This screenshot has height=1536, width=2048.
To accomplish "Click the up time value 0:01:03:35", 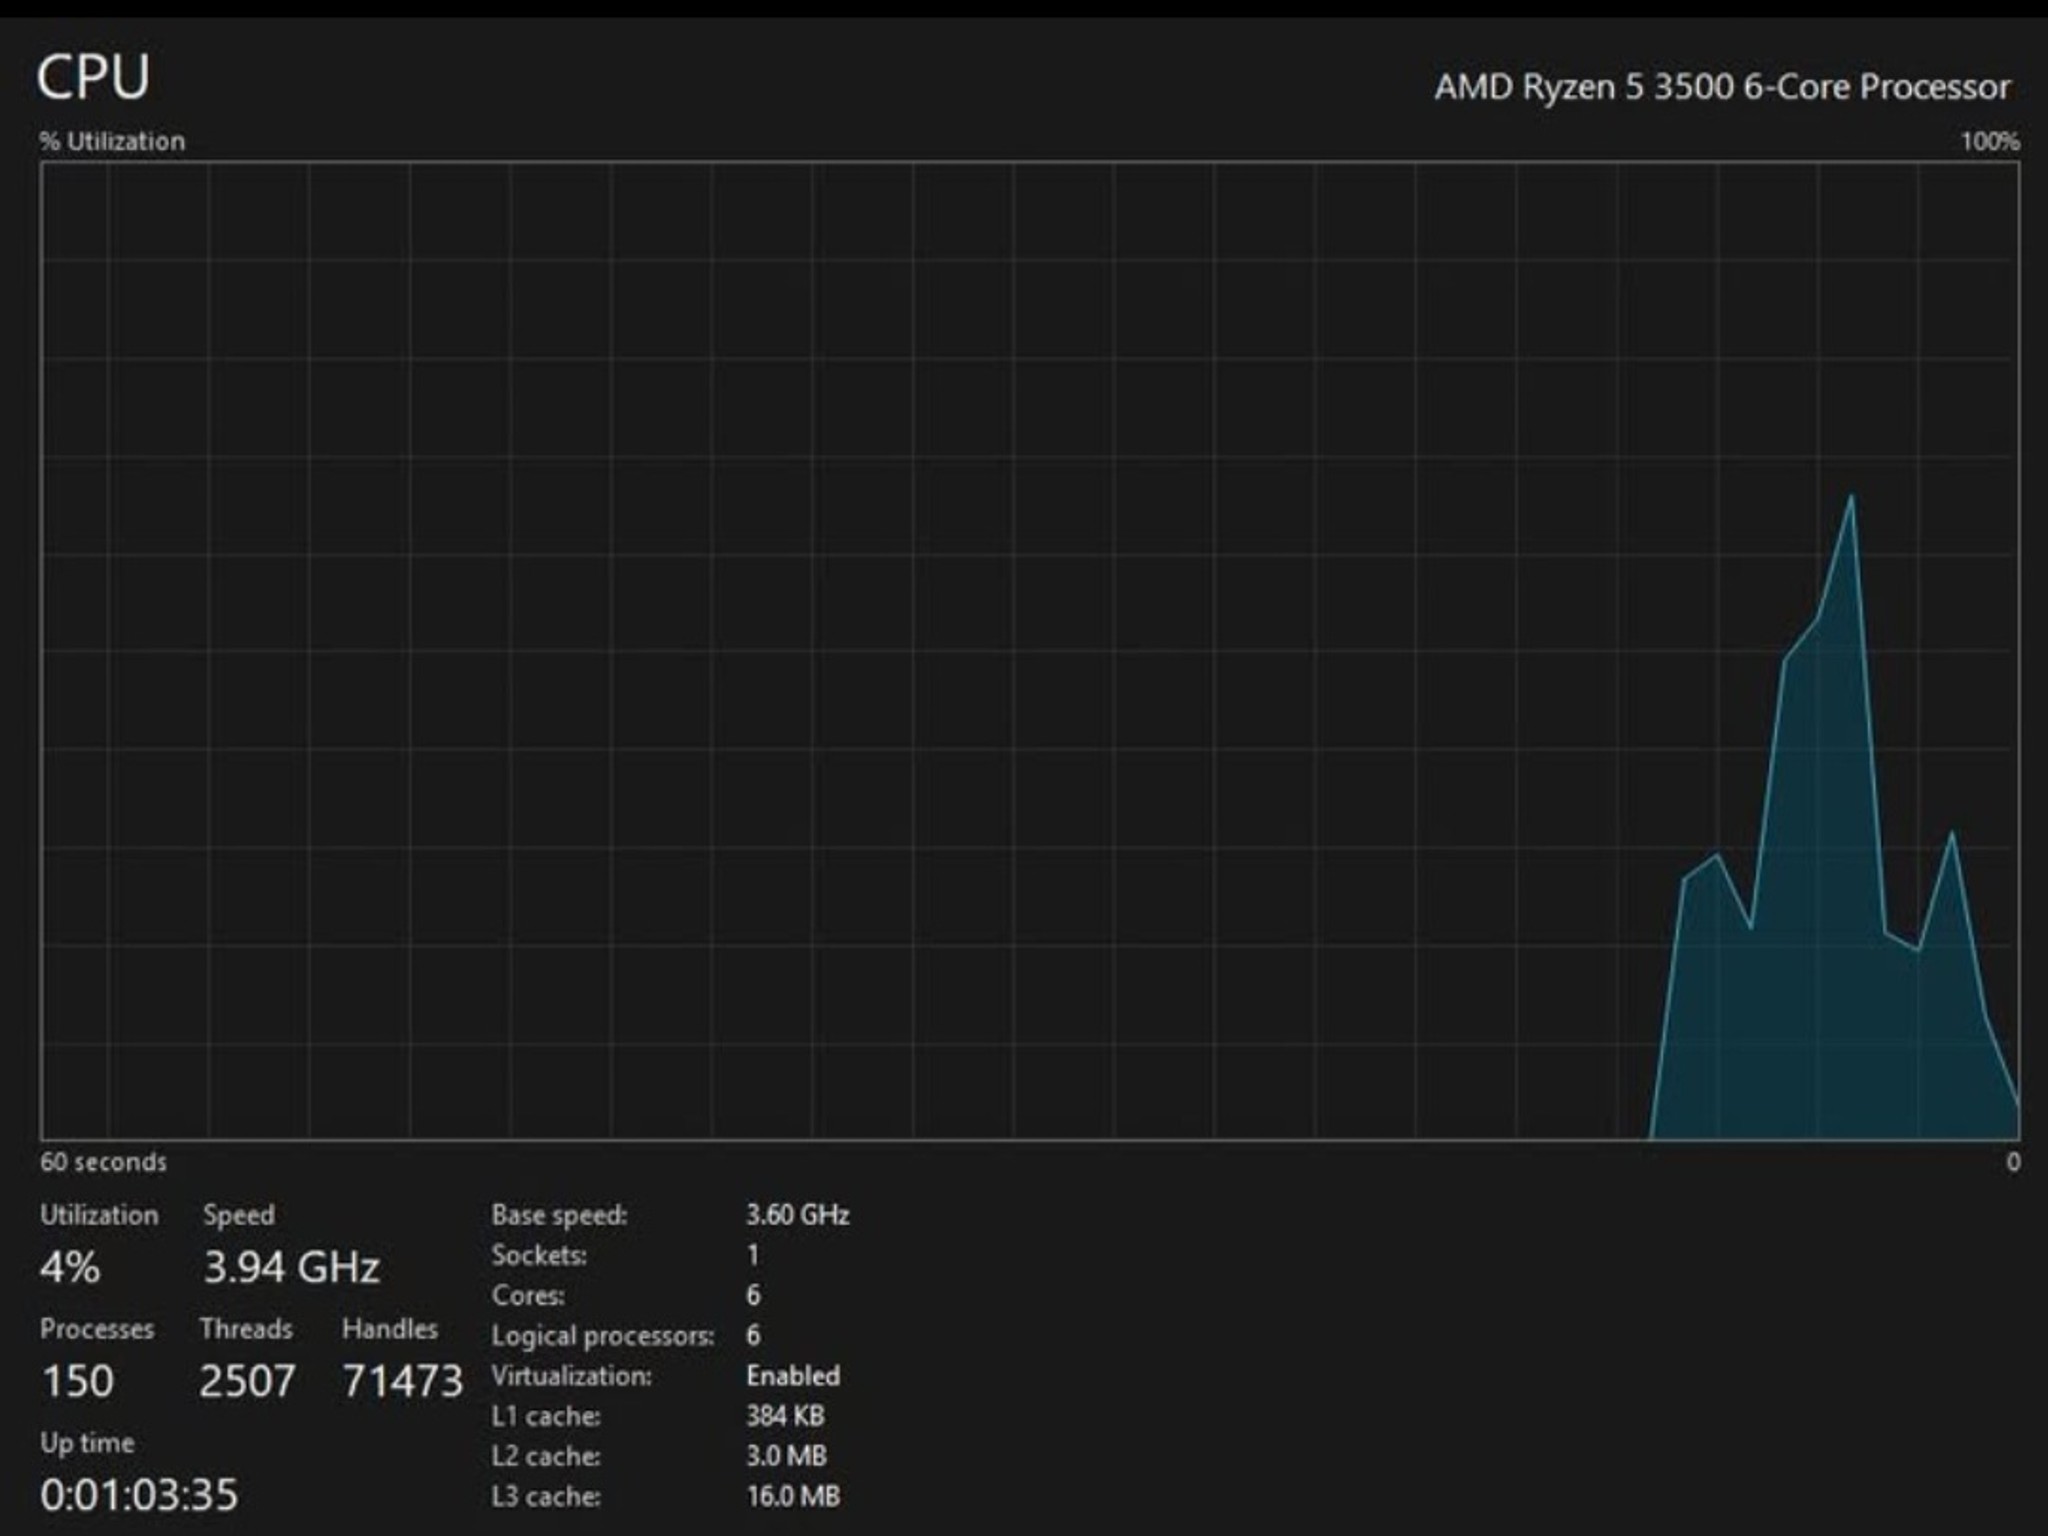I will [139, 1495].
